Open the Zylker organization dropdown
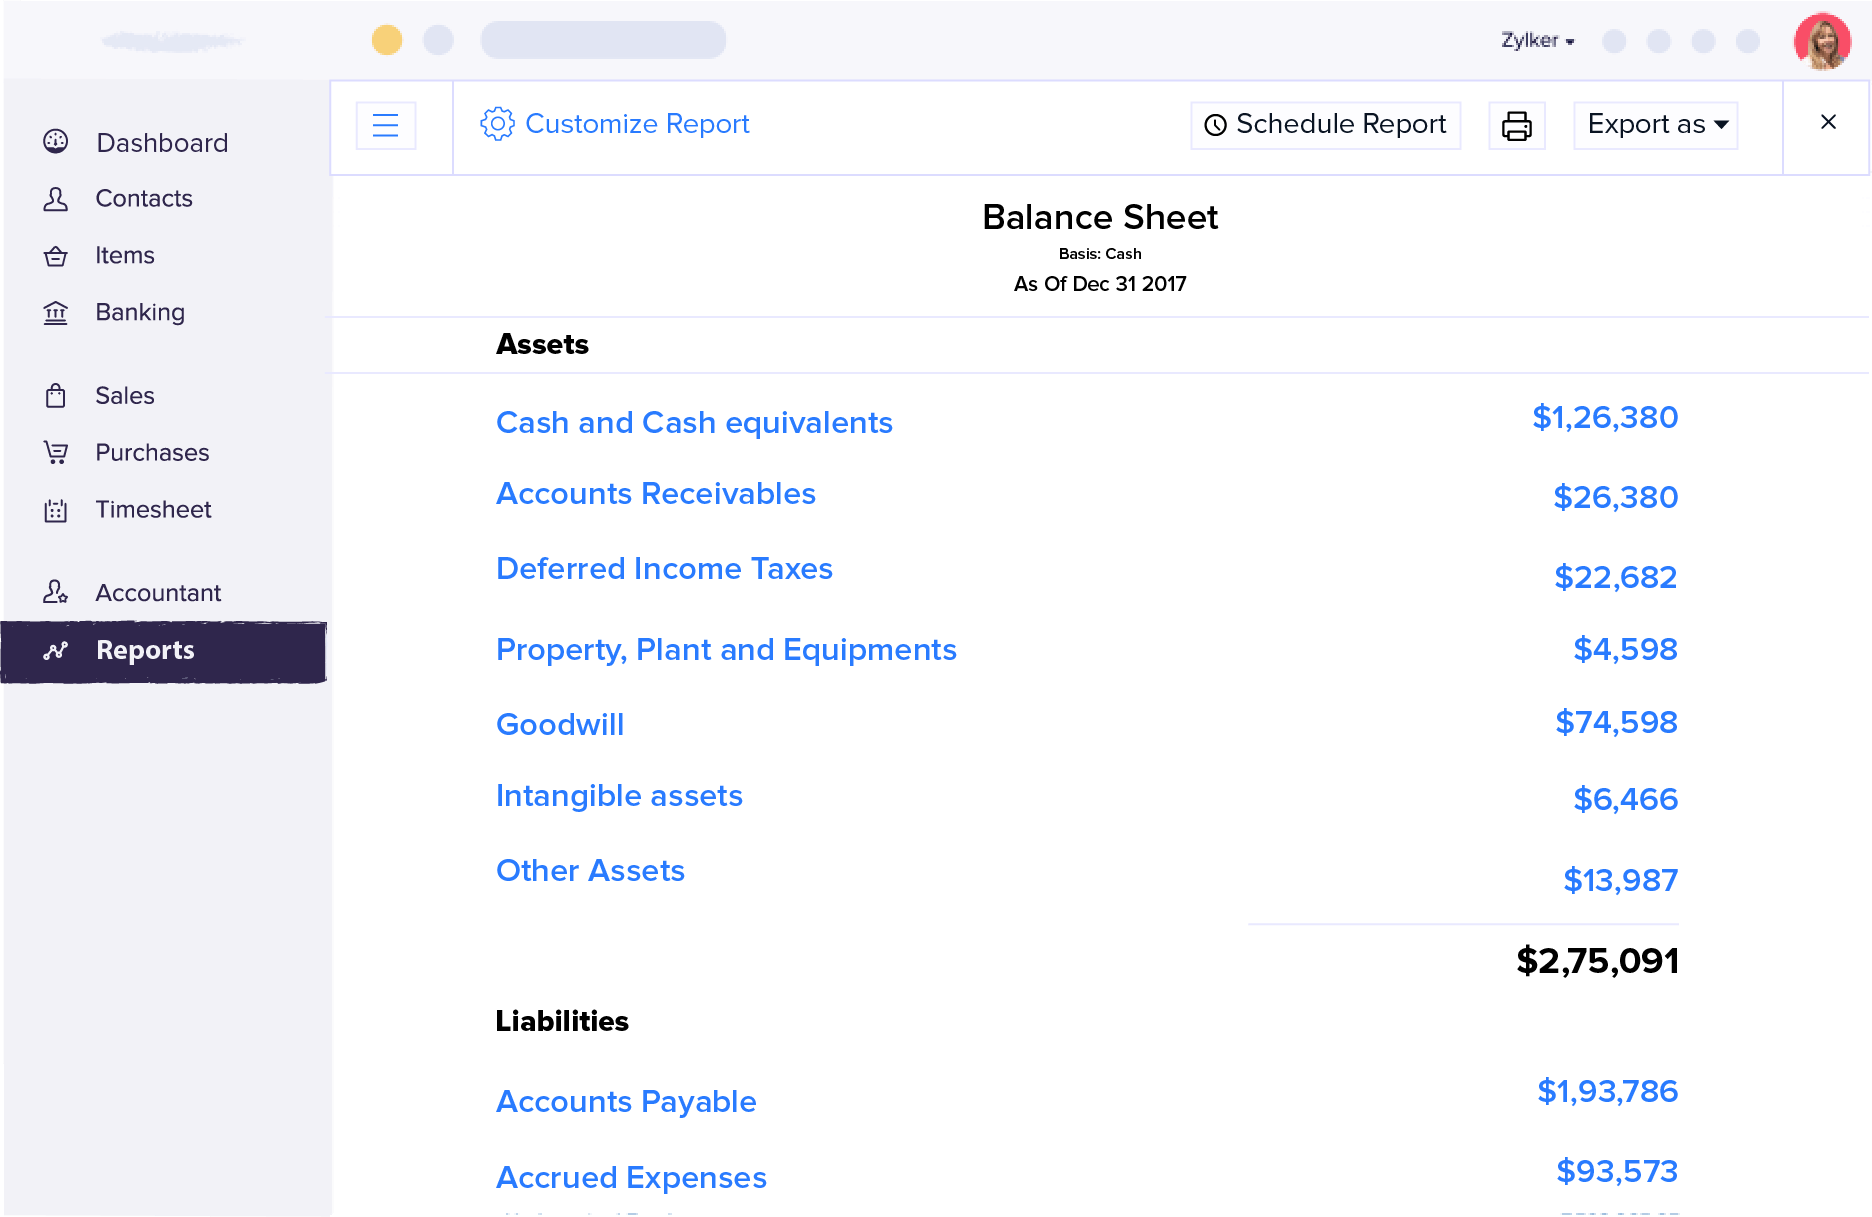The height and width of the screenshot is (1217, 1872). [x=1537, y=40]
